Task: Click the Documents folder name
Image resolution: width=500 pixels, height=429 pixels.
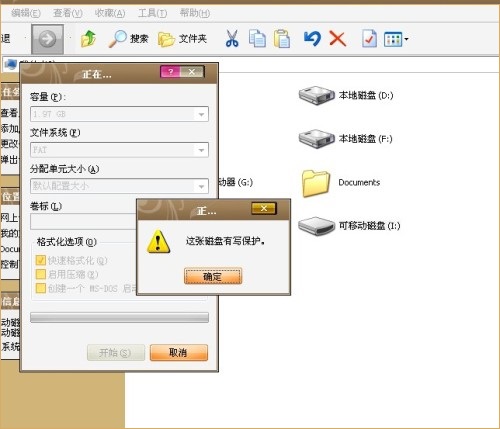Action: (x=359, y=182)
